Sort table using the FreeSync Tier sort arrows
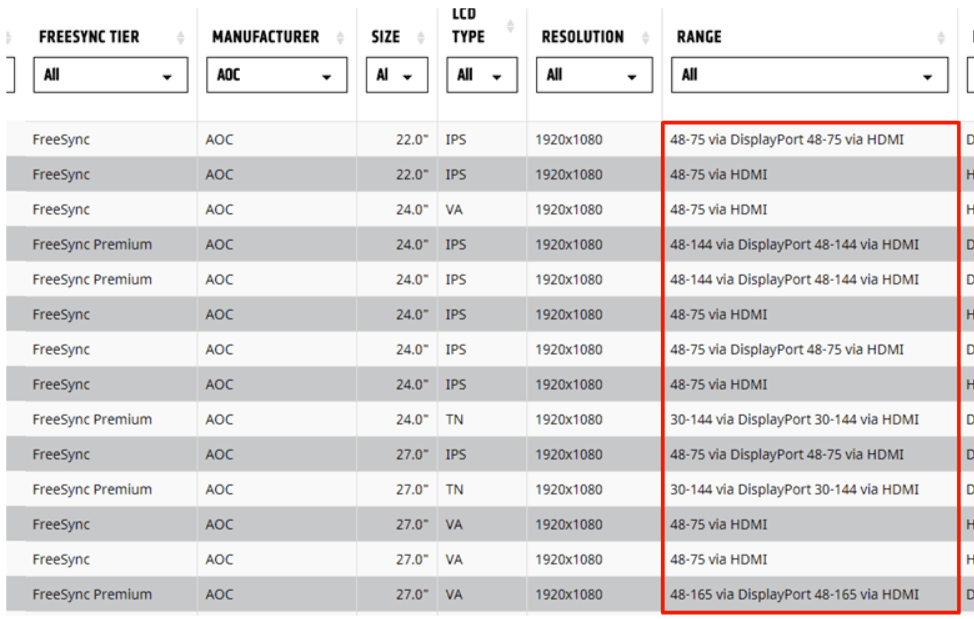974x619 pixels. [181, 38]
